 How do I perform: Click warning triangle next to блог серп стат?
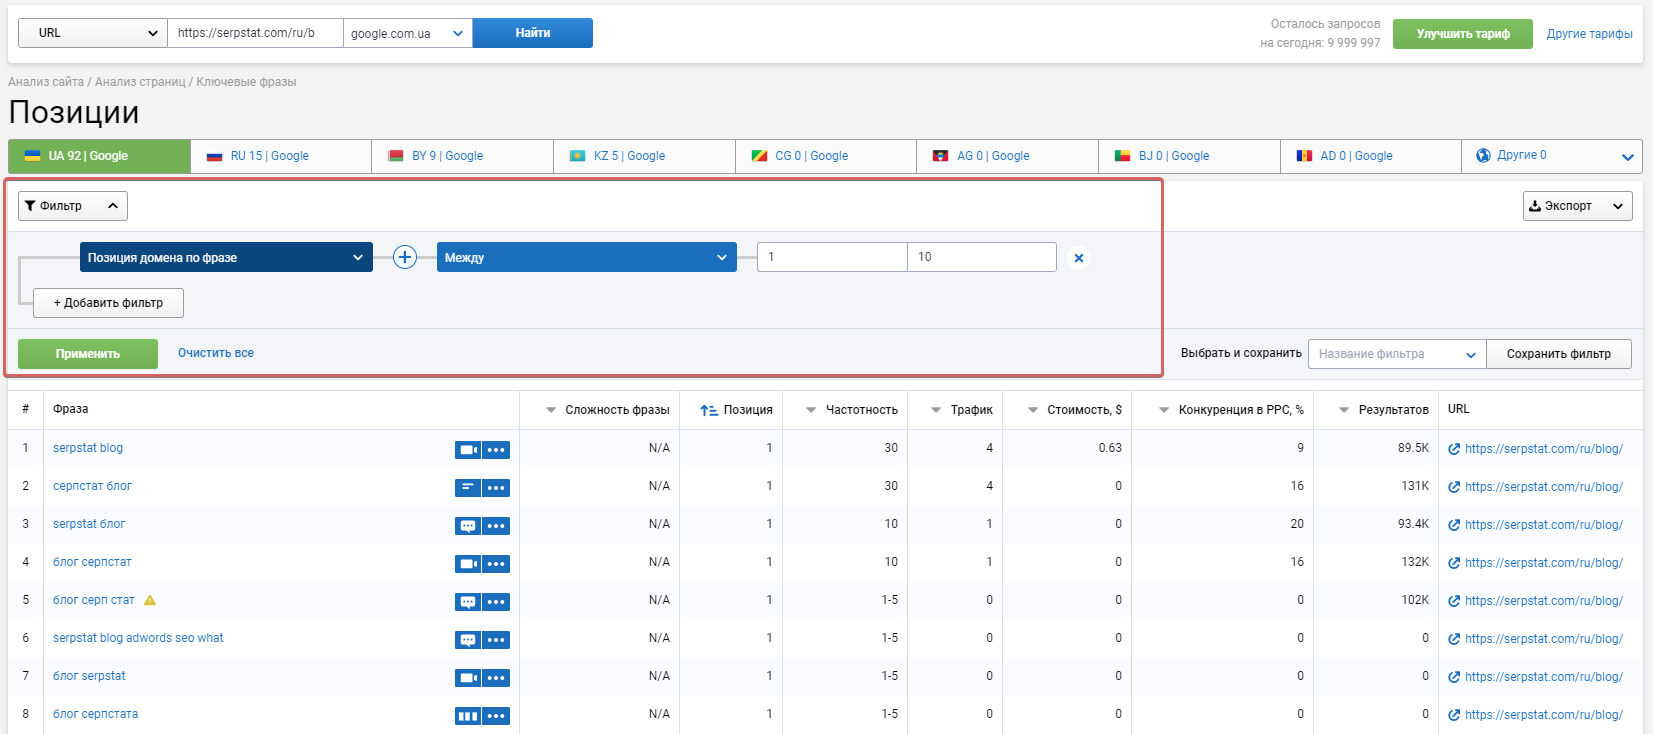(150, 600)
